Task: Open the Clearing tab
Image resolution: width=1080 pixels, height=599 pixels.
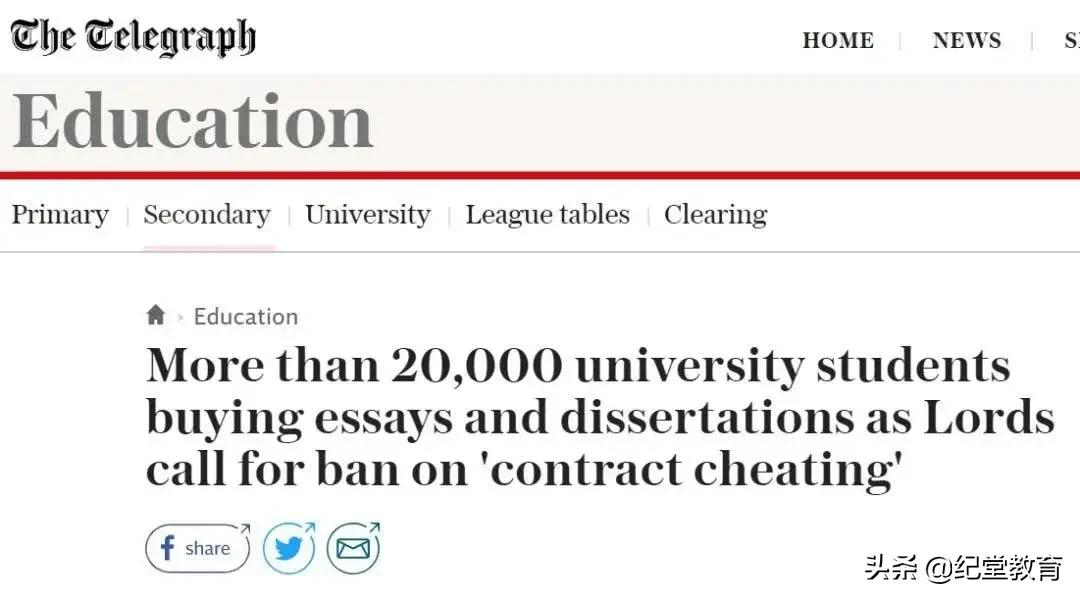Action: pos(715,215)
